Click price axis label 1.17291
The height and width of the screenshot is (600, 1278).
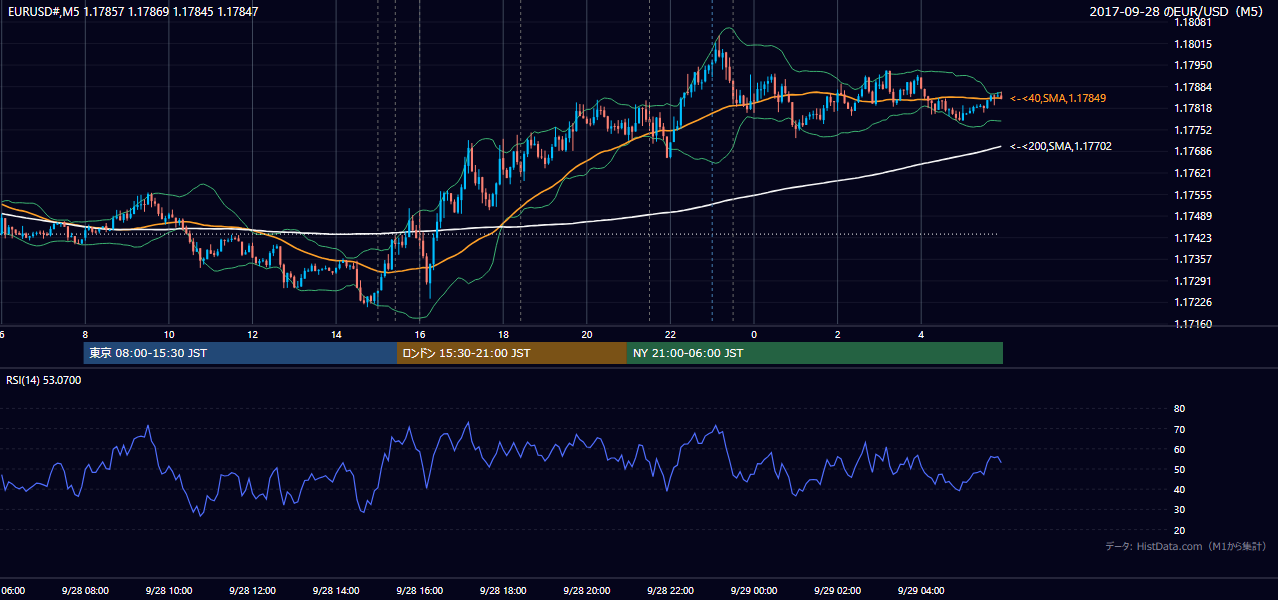[x=1192, y=281]
